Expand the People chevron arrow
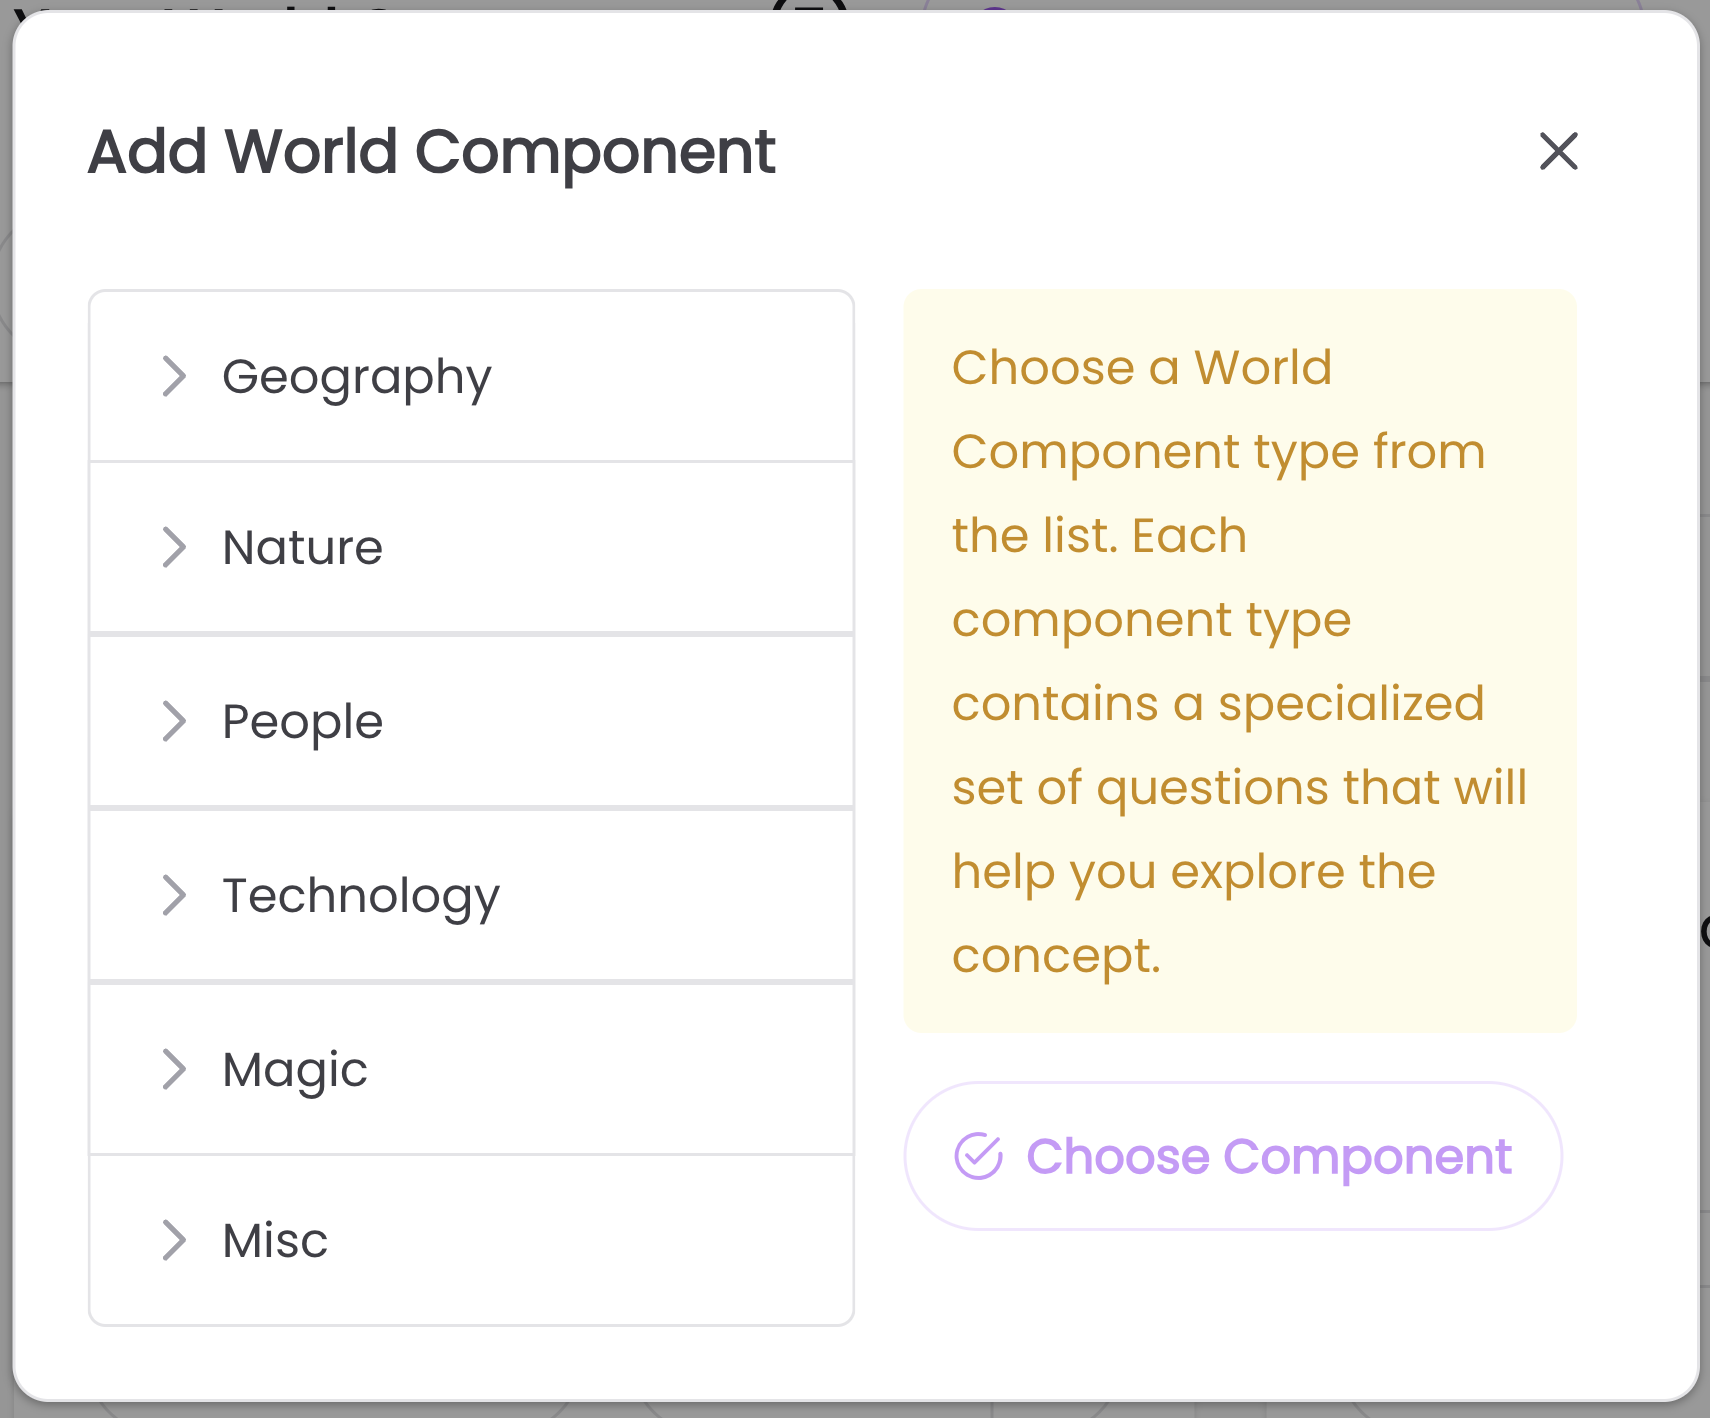 click(174, 722)
